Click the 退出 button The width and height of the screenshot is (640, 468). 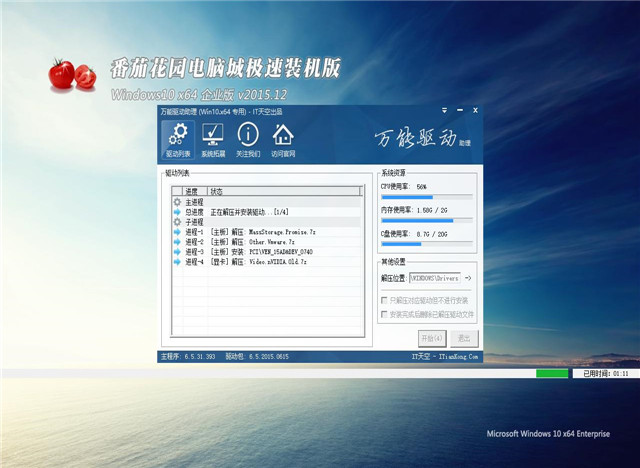[x=464, y=338]
